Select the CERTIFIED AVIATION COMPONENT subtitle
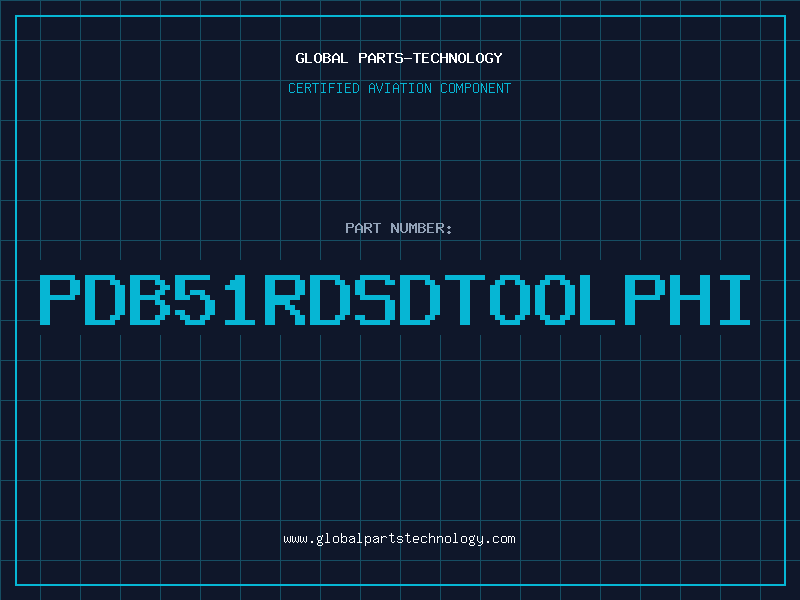The height and width of the screenshot is (600, 800). point(399,88)
